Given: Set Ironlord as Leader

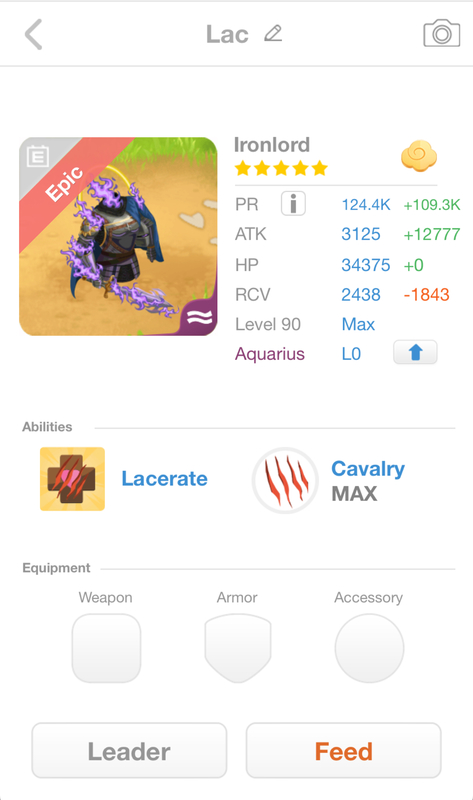Looking at the screenshot, I should [129, 751].
